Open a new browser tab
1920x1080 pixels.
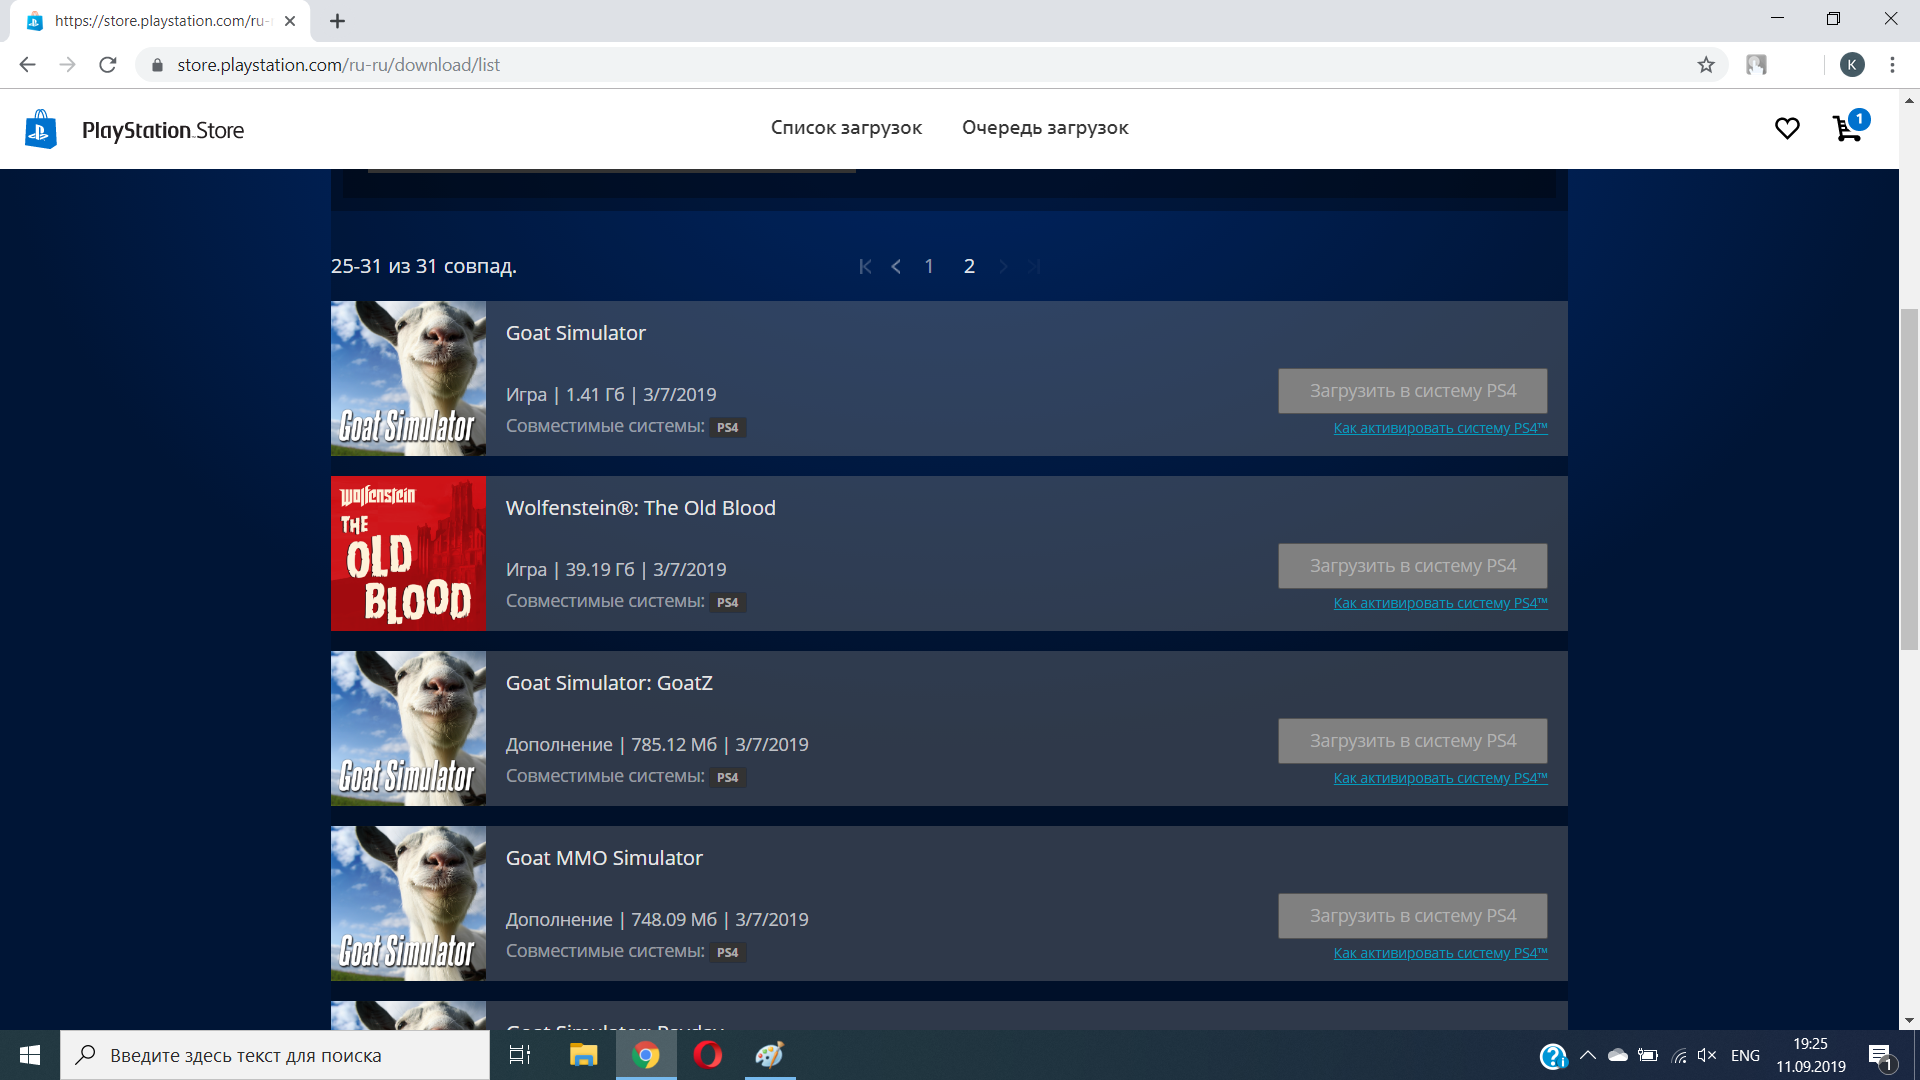(x=338, y=21)
